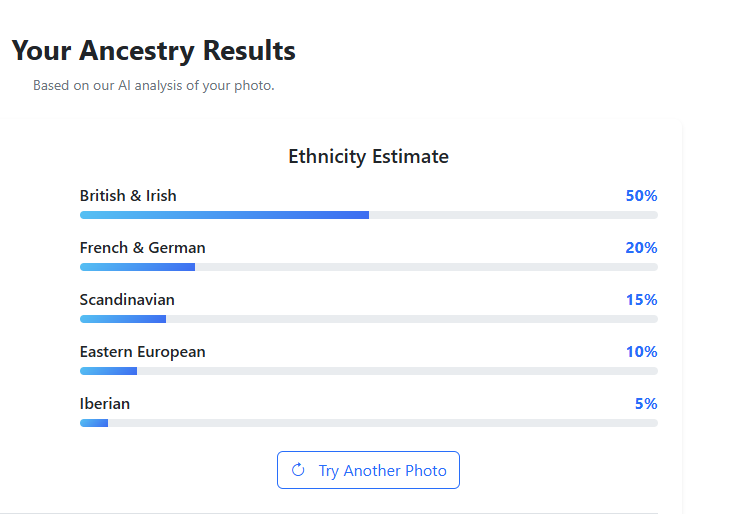The image size is (729, 514).
Task: Click the refresh icon in Try Another Photo
Action: pyautogui.click(x=298, y=470)
